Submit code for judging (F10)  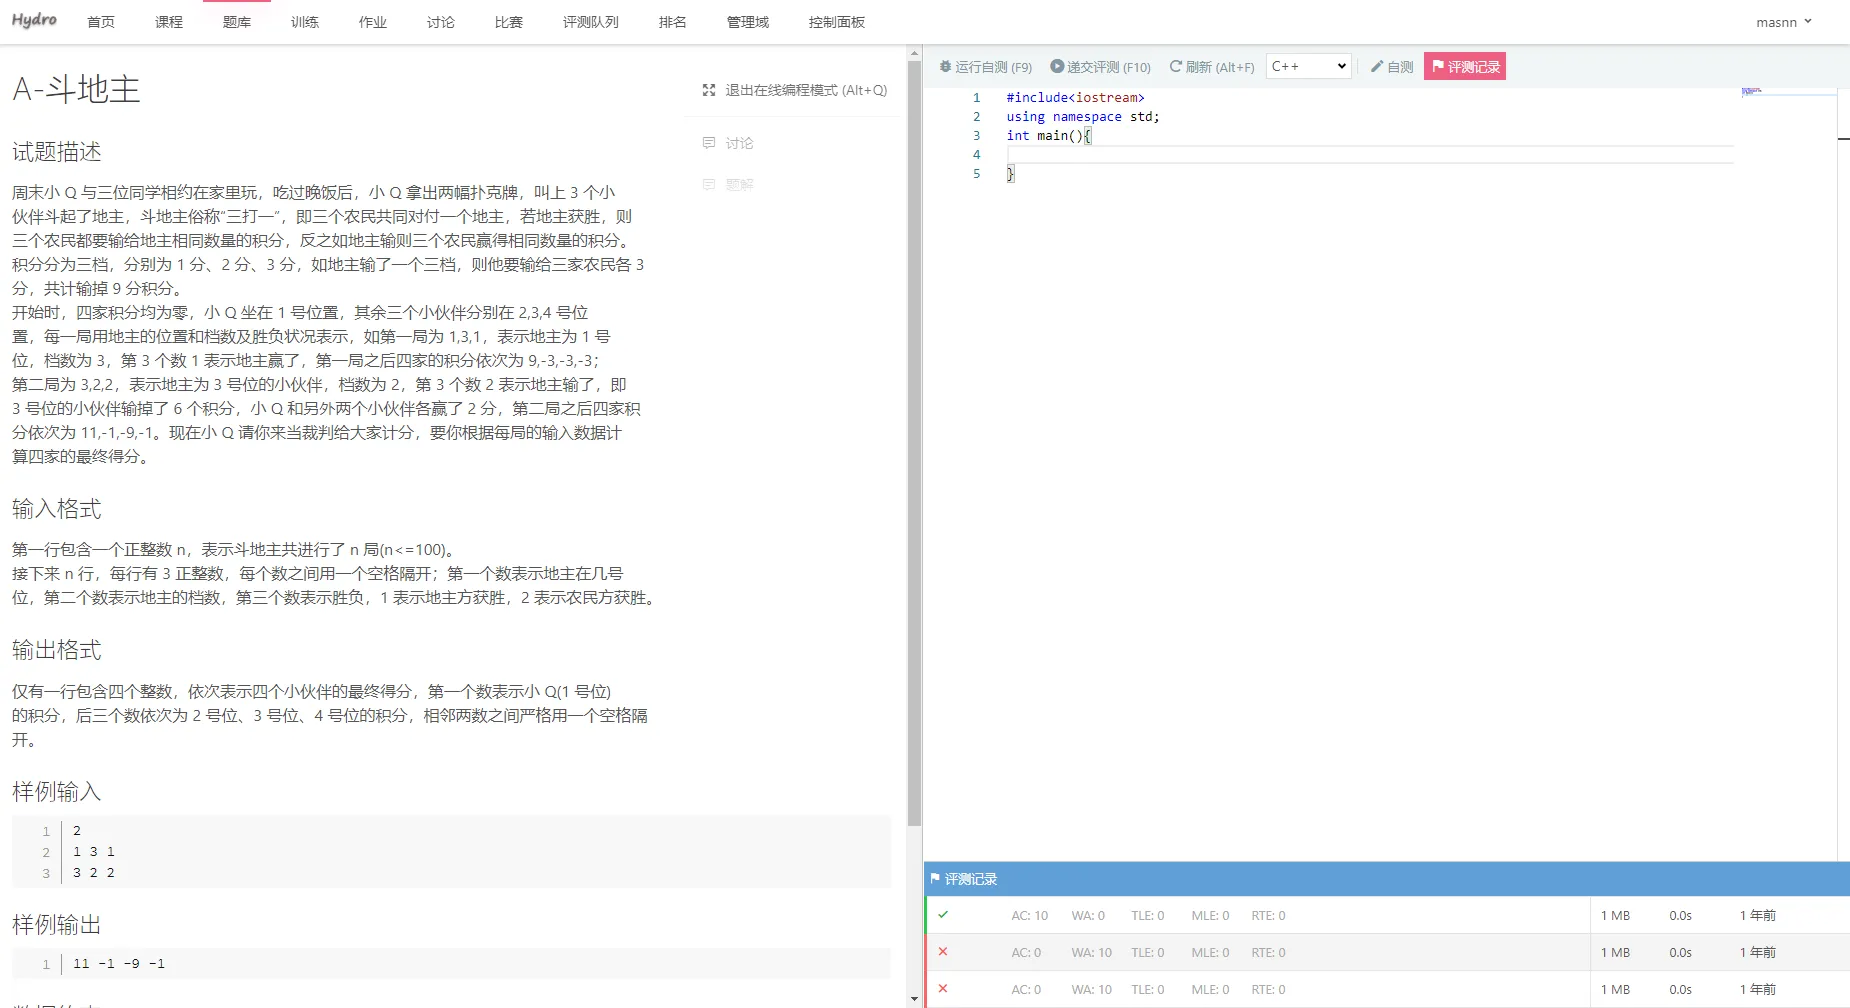pos(1100,67)
